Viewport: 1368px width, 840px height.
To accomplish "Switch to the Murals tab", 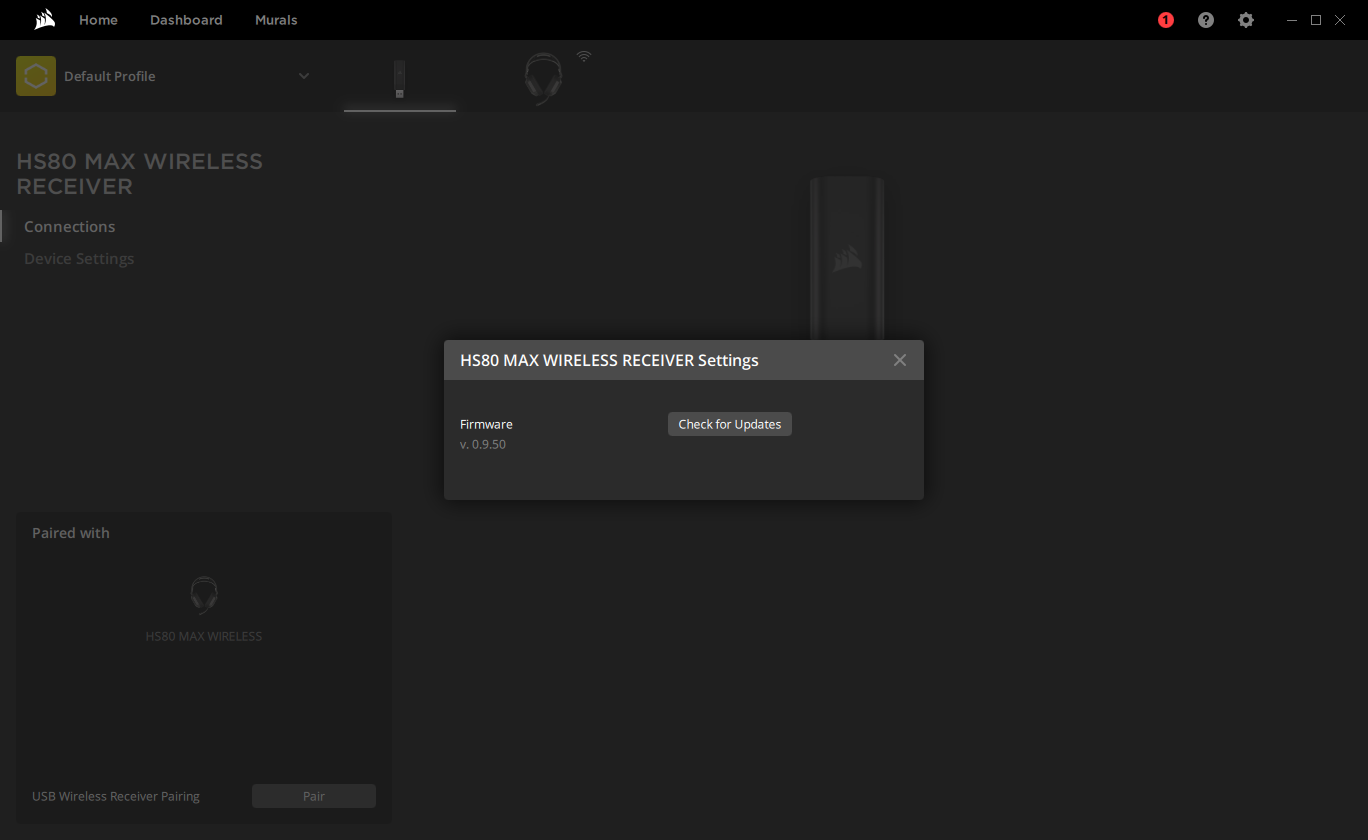I will (x=276, y=20).
